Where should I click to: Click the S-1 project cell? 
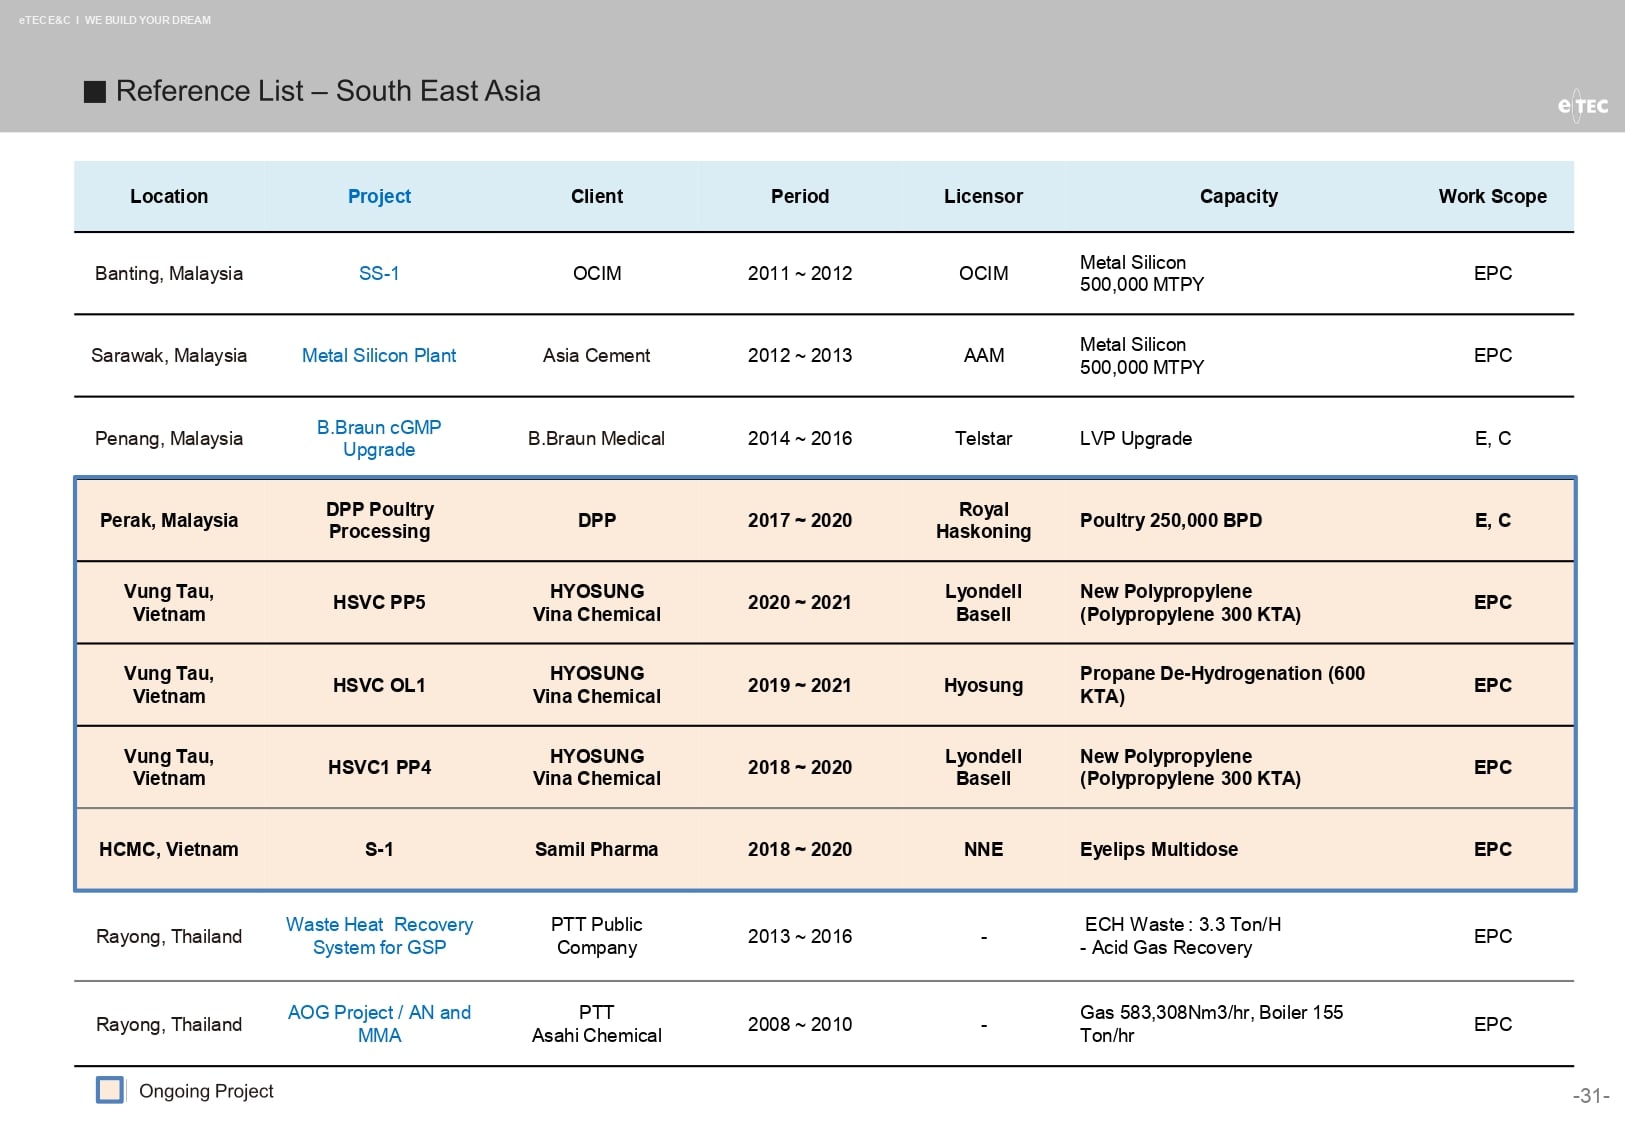[379, 849]
